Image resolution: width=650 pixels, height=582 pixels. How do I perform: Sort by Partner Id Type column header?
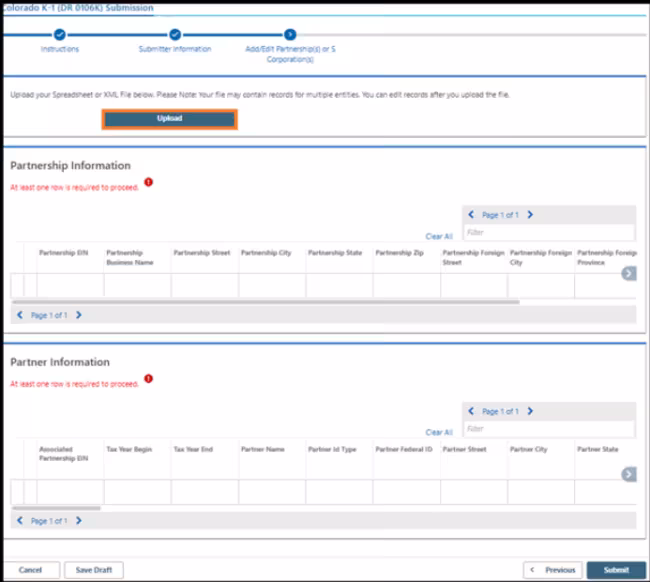(332, 449)
